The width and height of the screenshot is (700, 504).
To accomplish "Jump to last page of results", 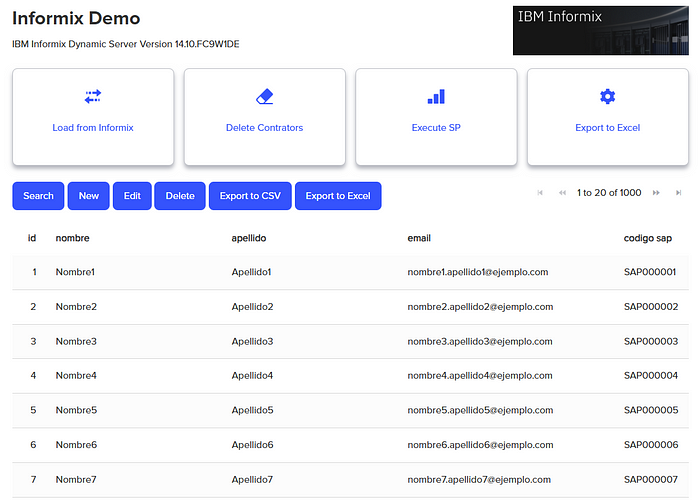I will 679,192.
